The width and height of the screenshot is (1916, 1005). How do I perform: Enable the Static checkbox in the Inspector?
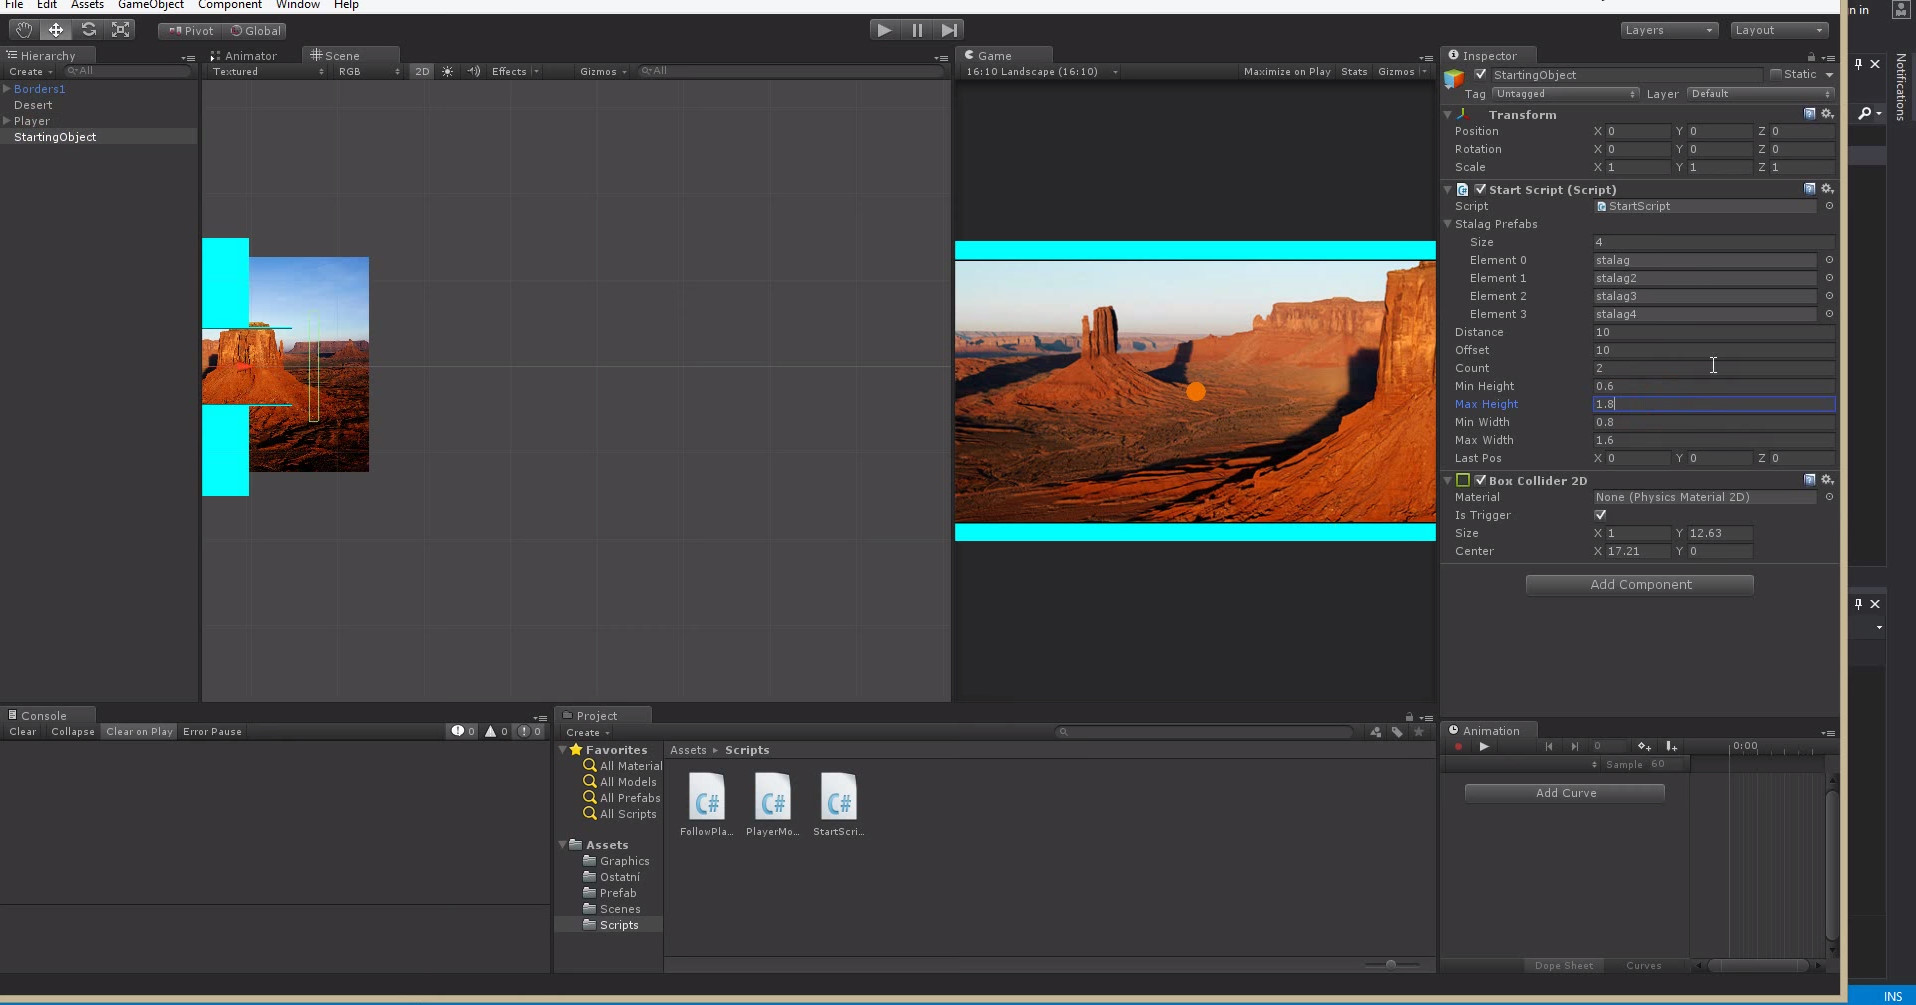(1777, 74)
